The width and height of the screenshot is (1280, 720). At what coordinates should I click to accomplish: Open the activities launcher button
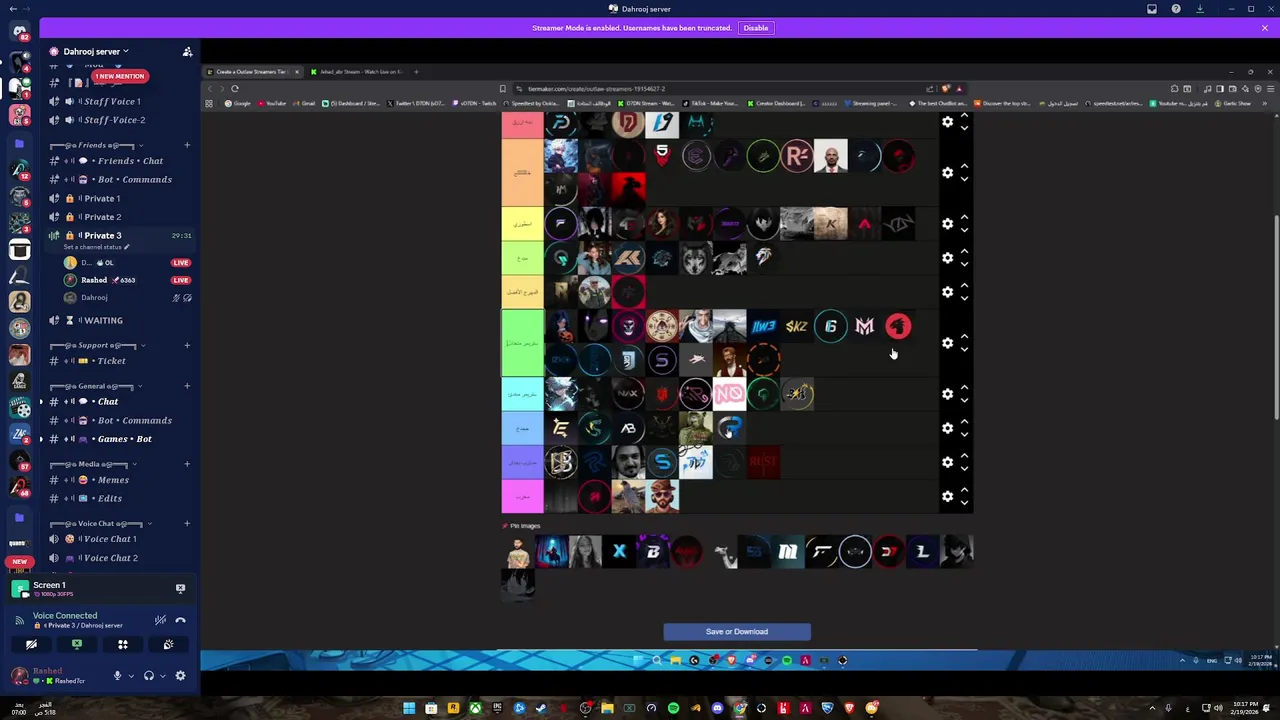[123, 645]
